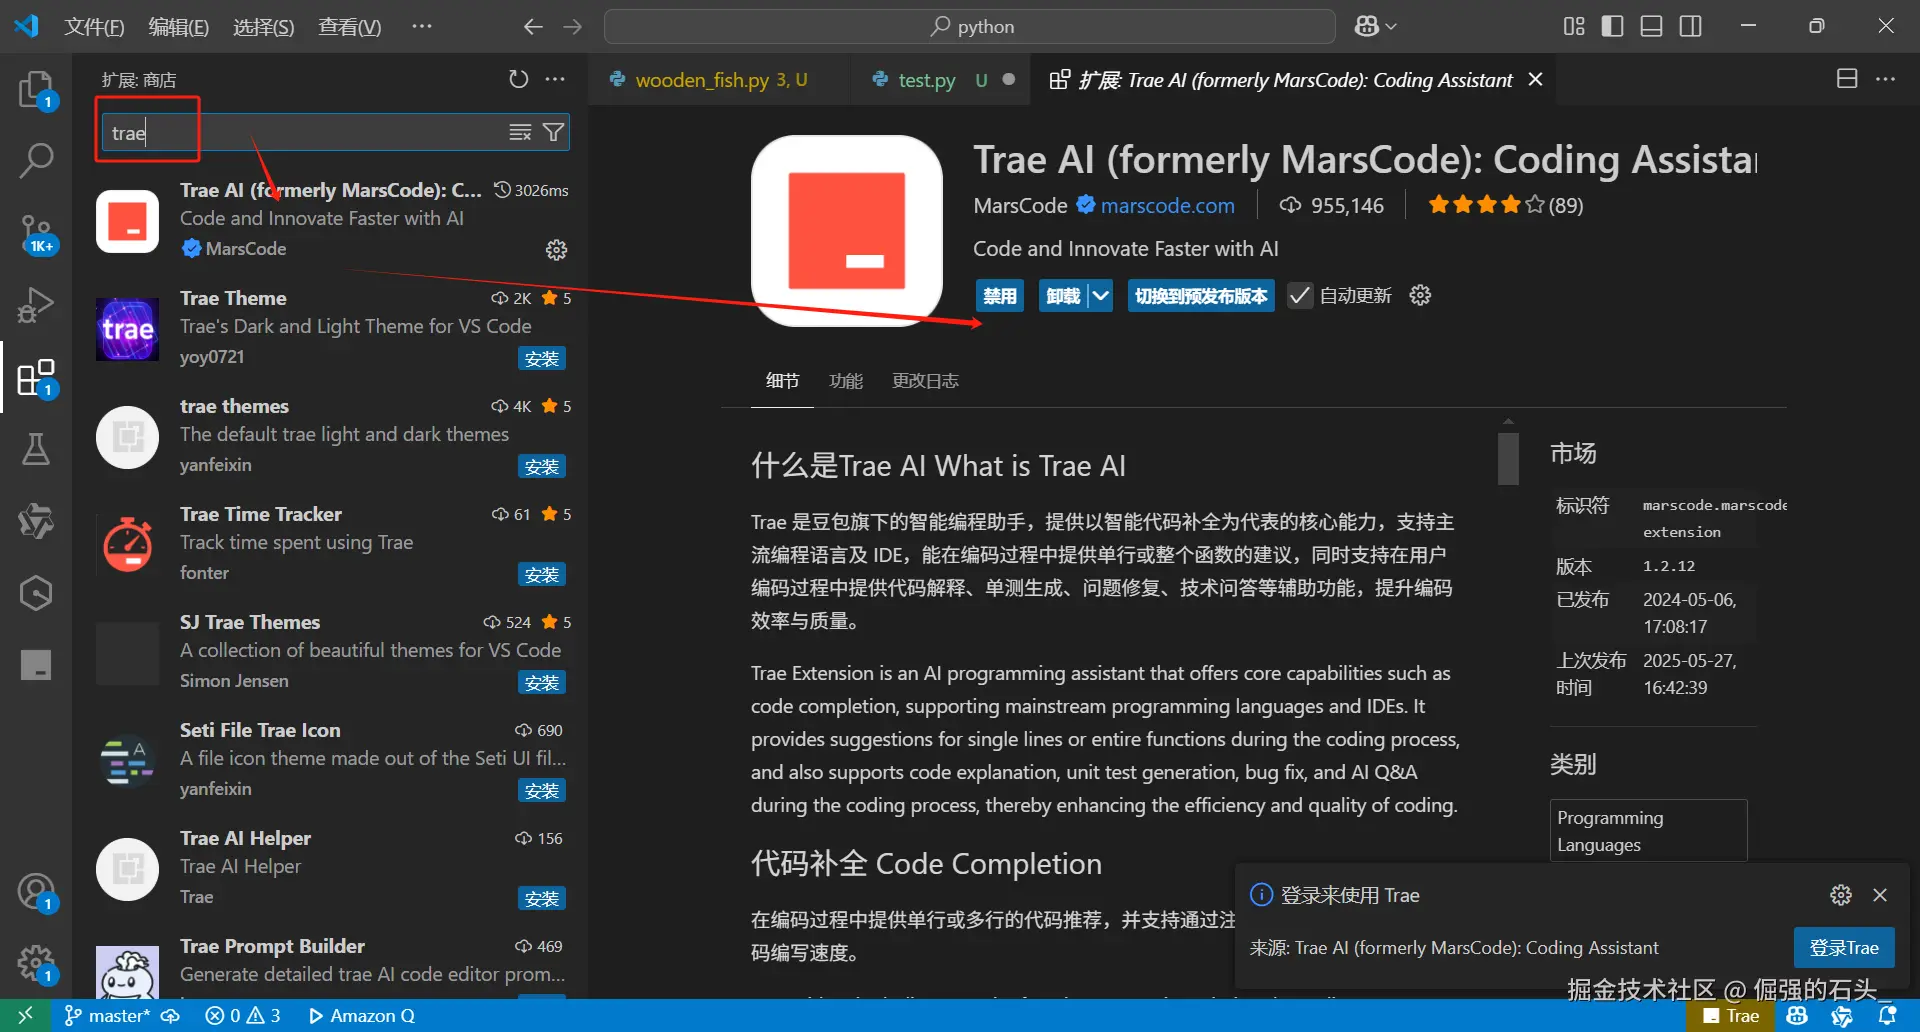Synchronize changes from status bar cloud icon

[x=170, y=1016]
